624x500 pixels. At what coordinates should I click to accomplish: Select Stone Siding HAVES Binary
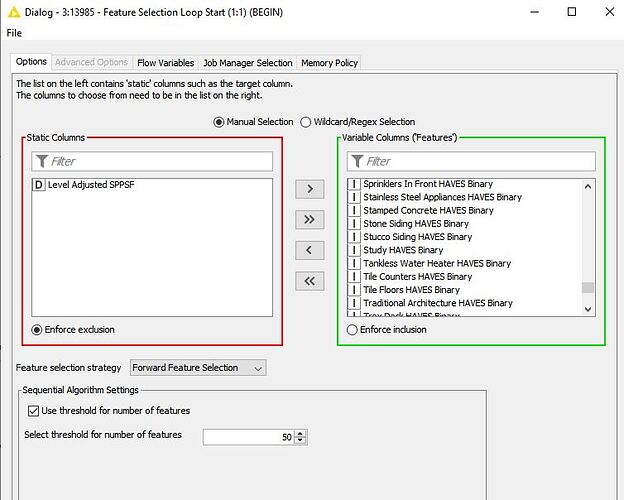pos(416,223)
